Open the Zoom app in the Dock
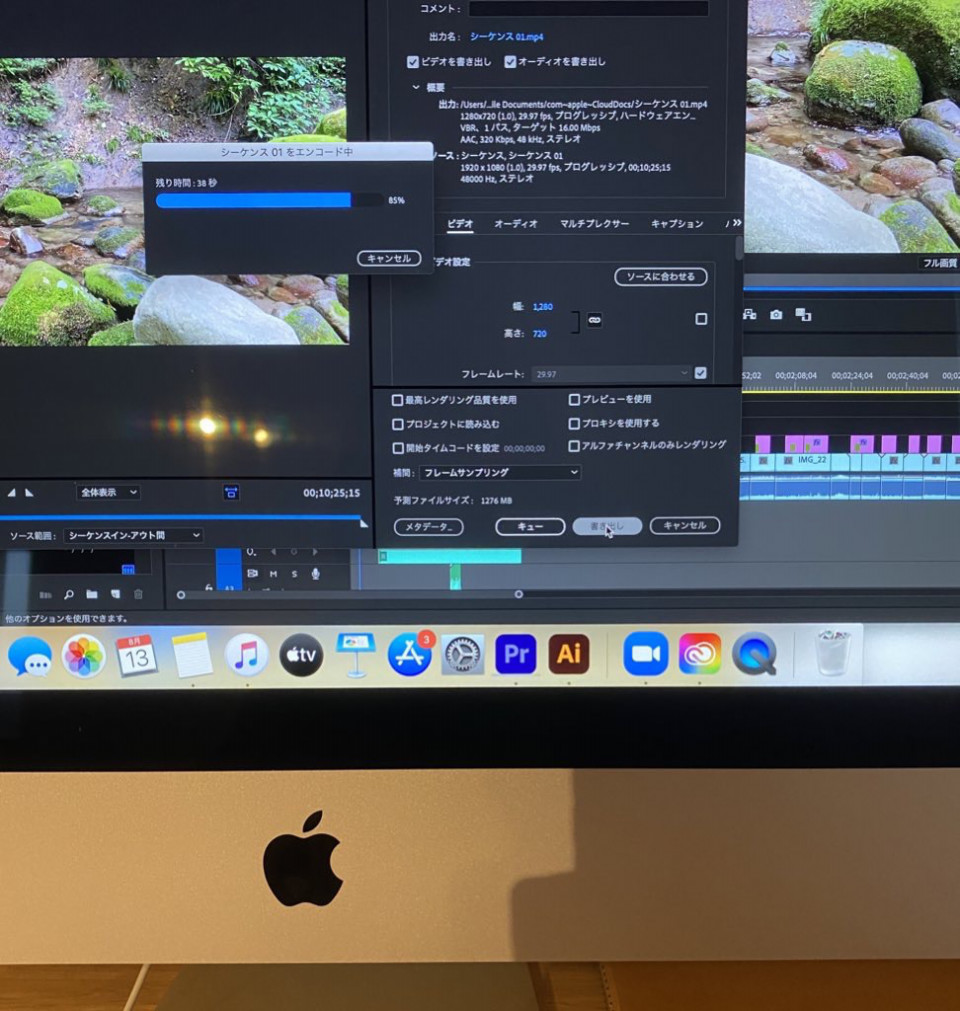Viewport: 960px width, 1011px height. point(645,654)
